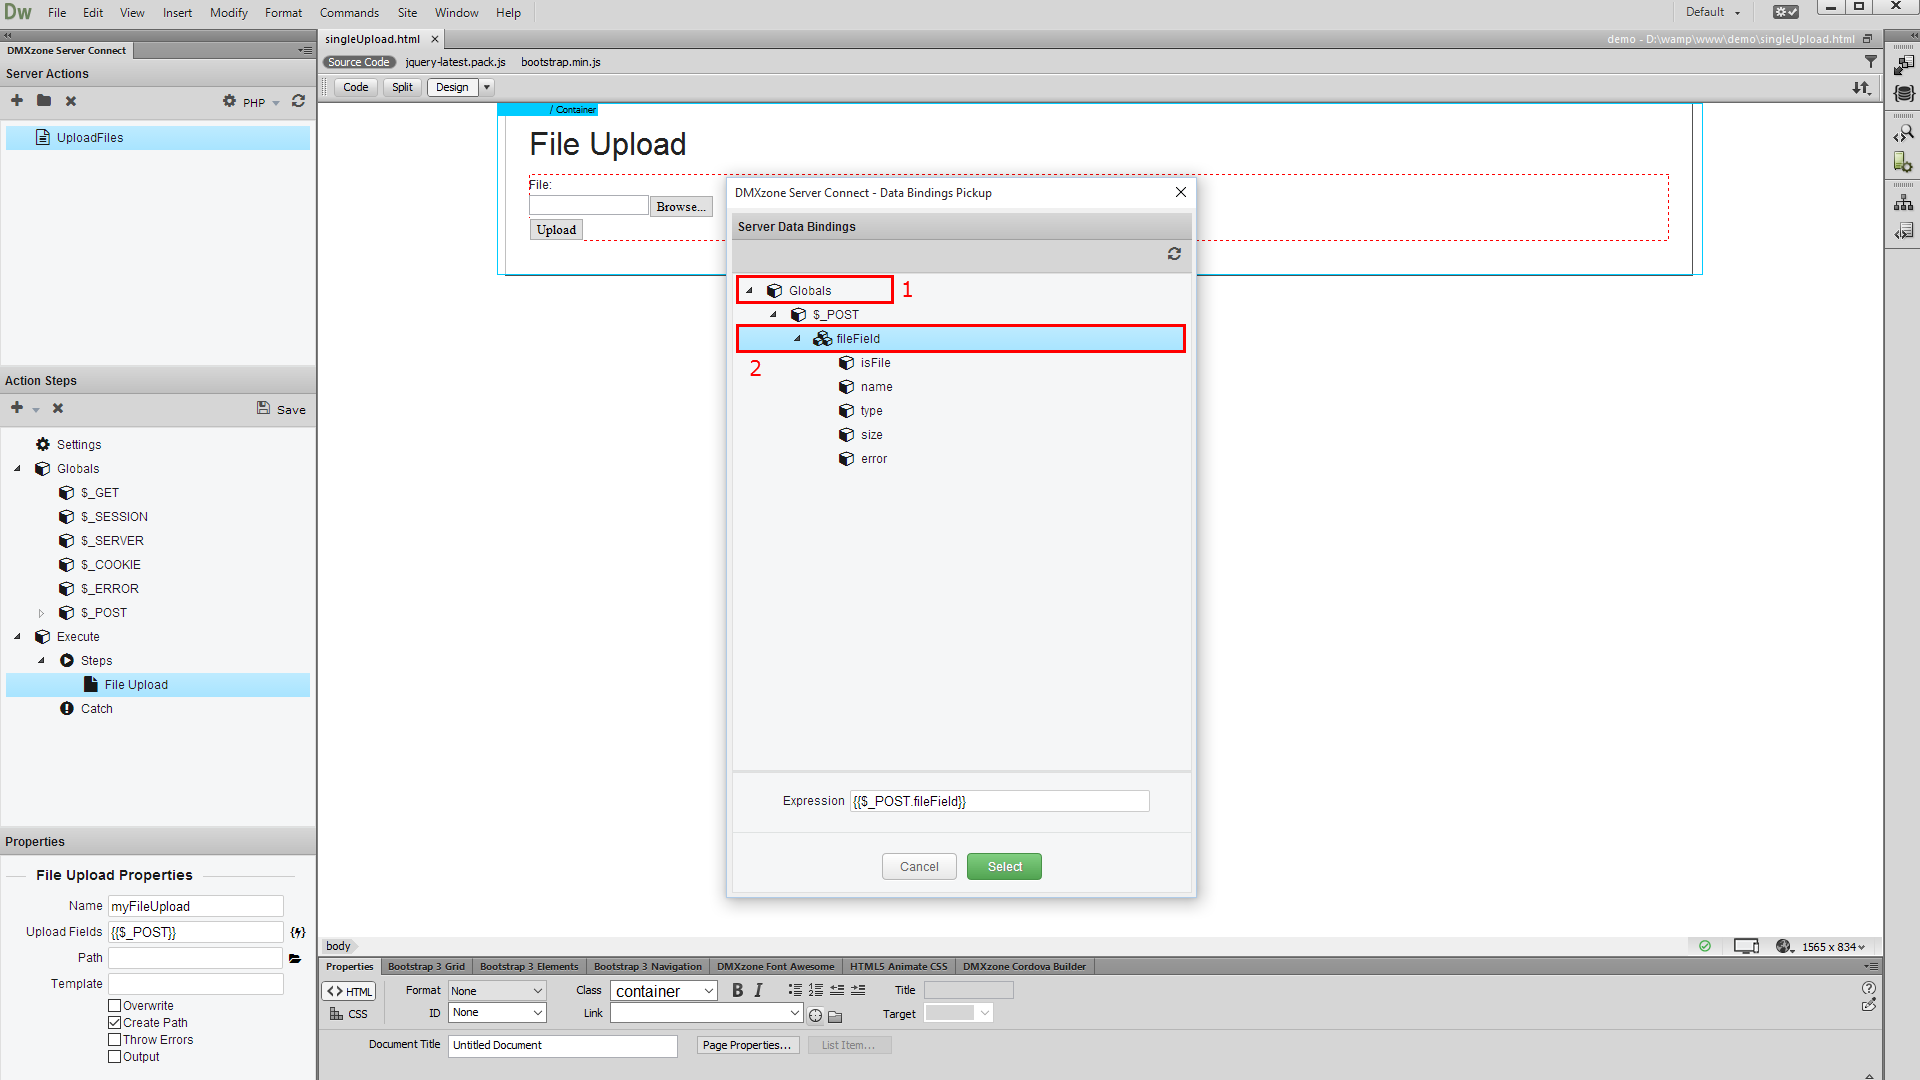Viewport: 1920px width, 1080px height.
Task: Click the filter funnel icon in document toolbar
Action: pyautogui.click(x=1871, y=62)
